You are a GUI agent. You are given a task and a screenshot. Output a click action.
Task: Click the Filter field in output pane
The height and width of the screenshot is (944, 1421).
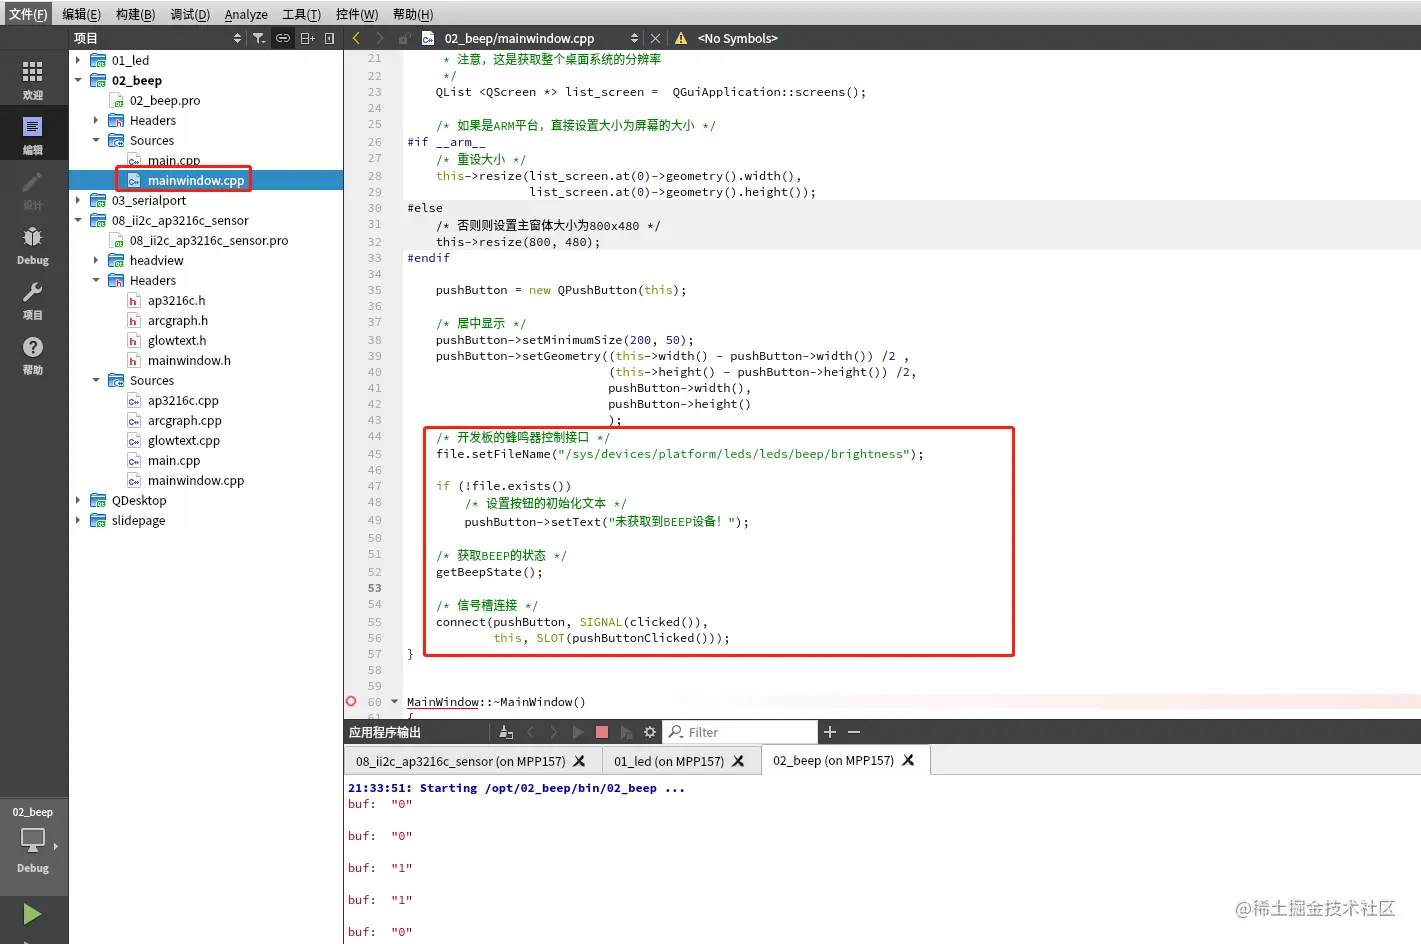741,732
